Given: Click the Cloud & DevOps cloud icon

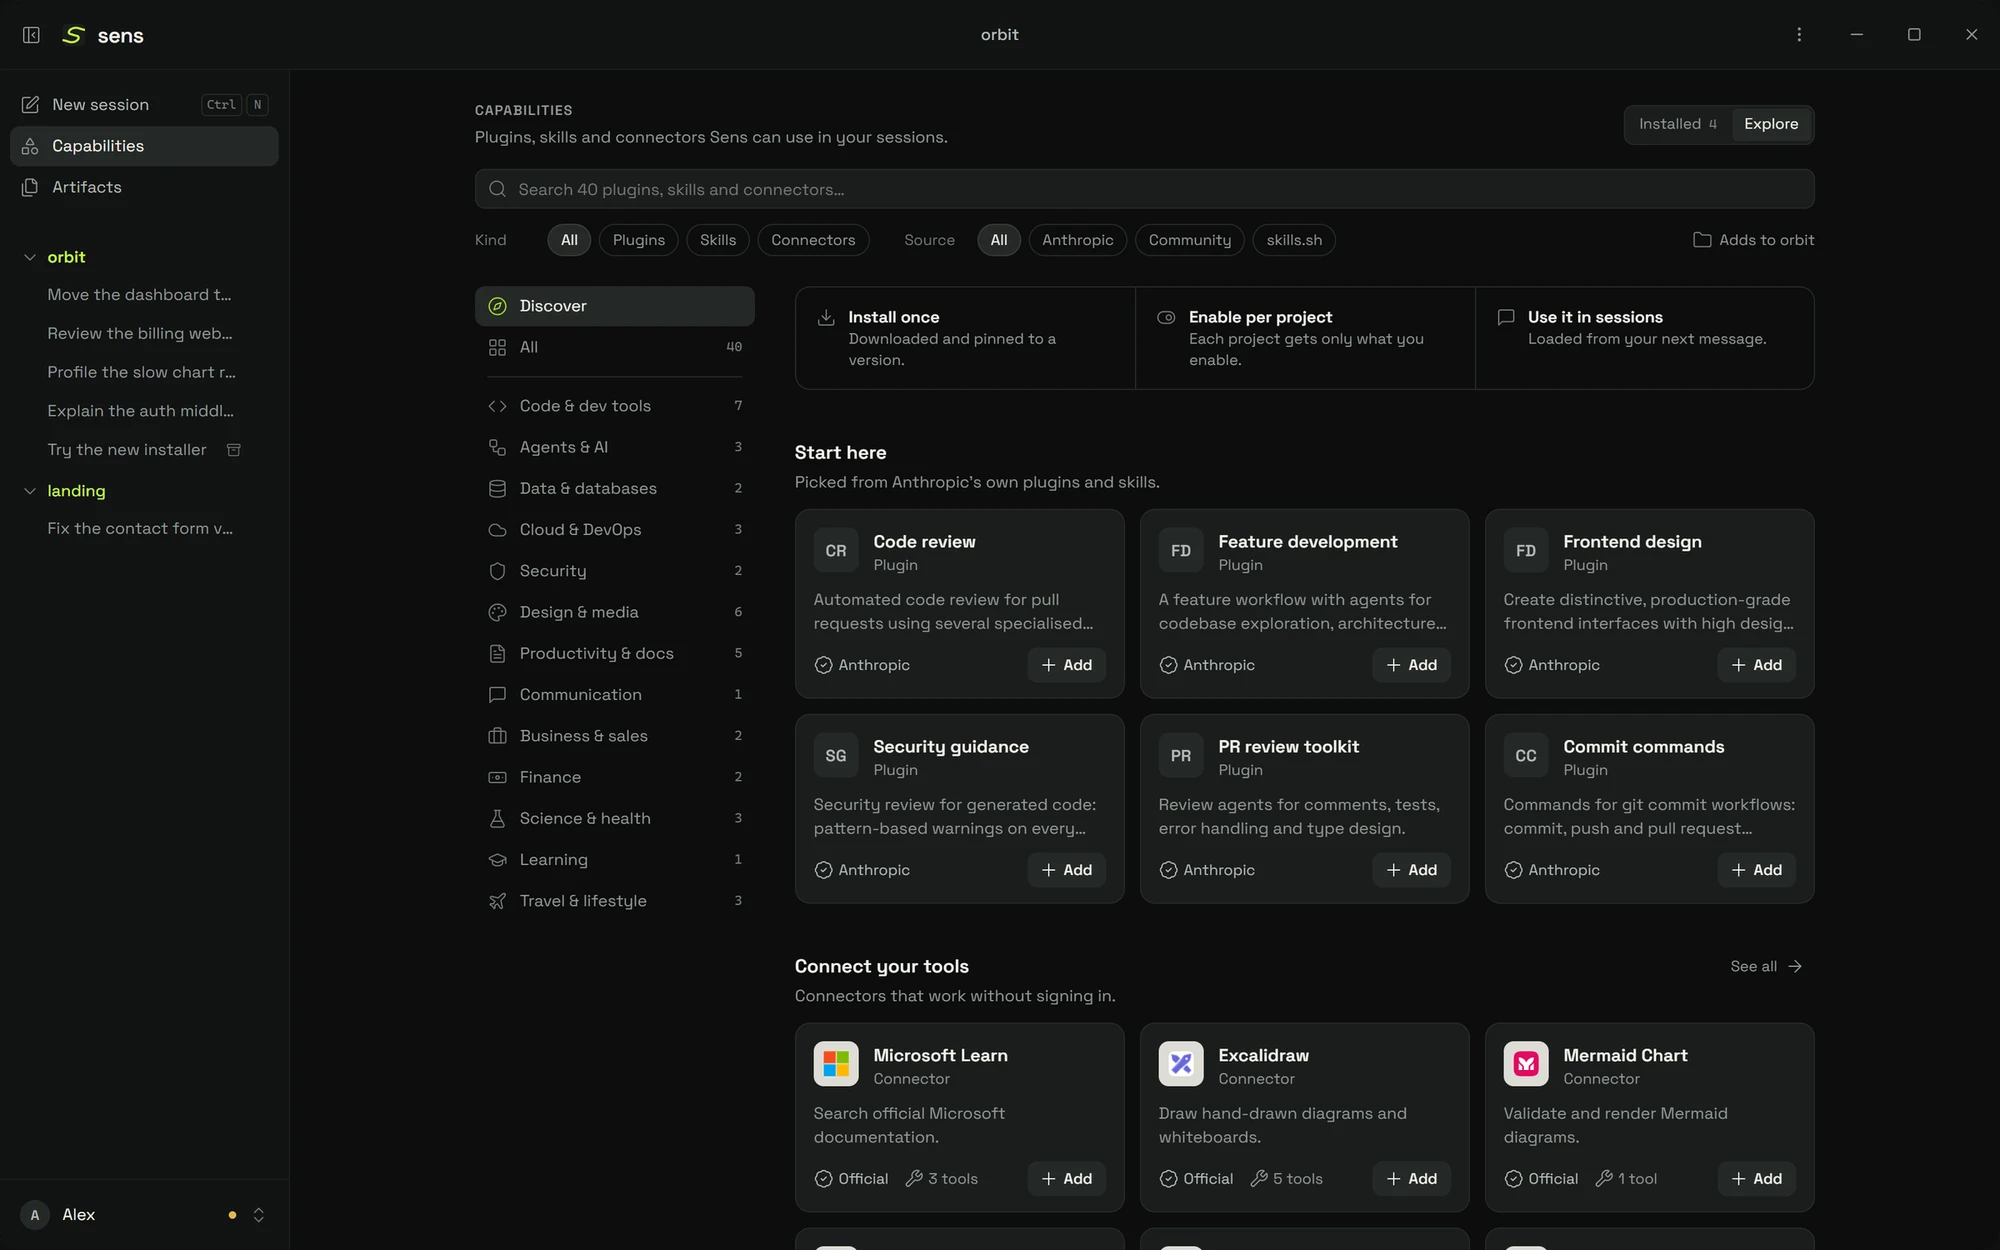Looking at the screenshot, I should tap(497, 530).
